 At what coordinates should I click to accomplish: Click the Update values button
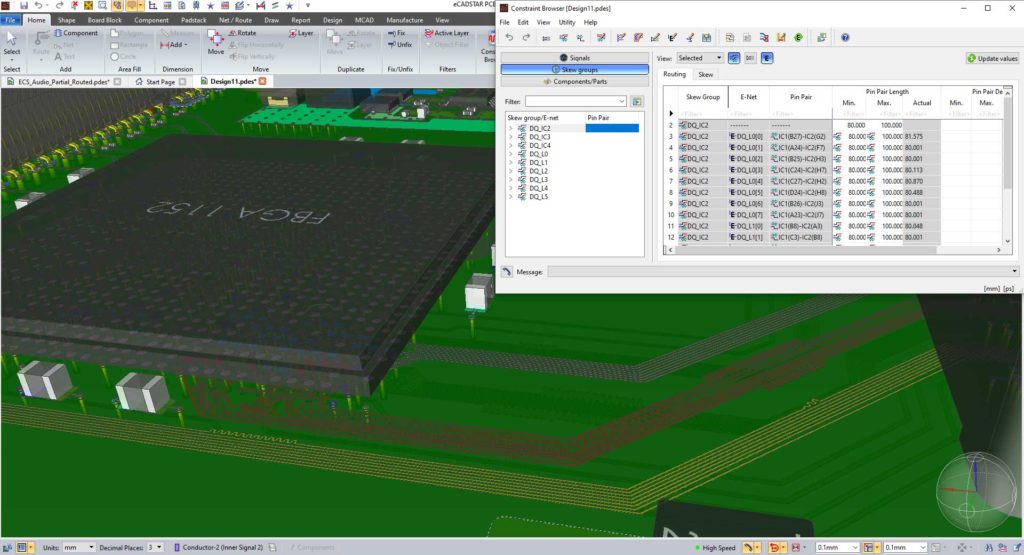(x=991, y=58)
